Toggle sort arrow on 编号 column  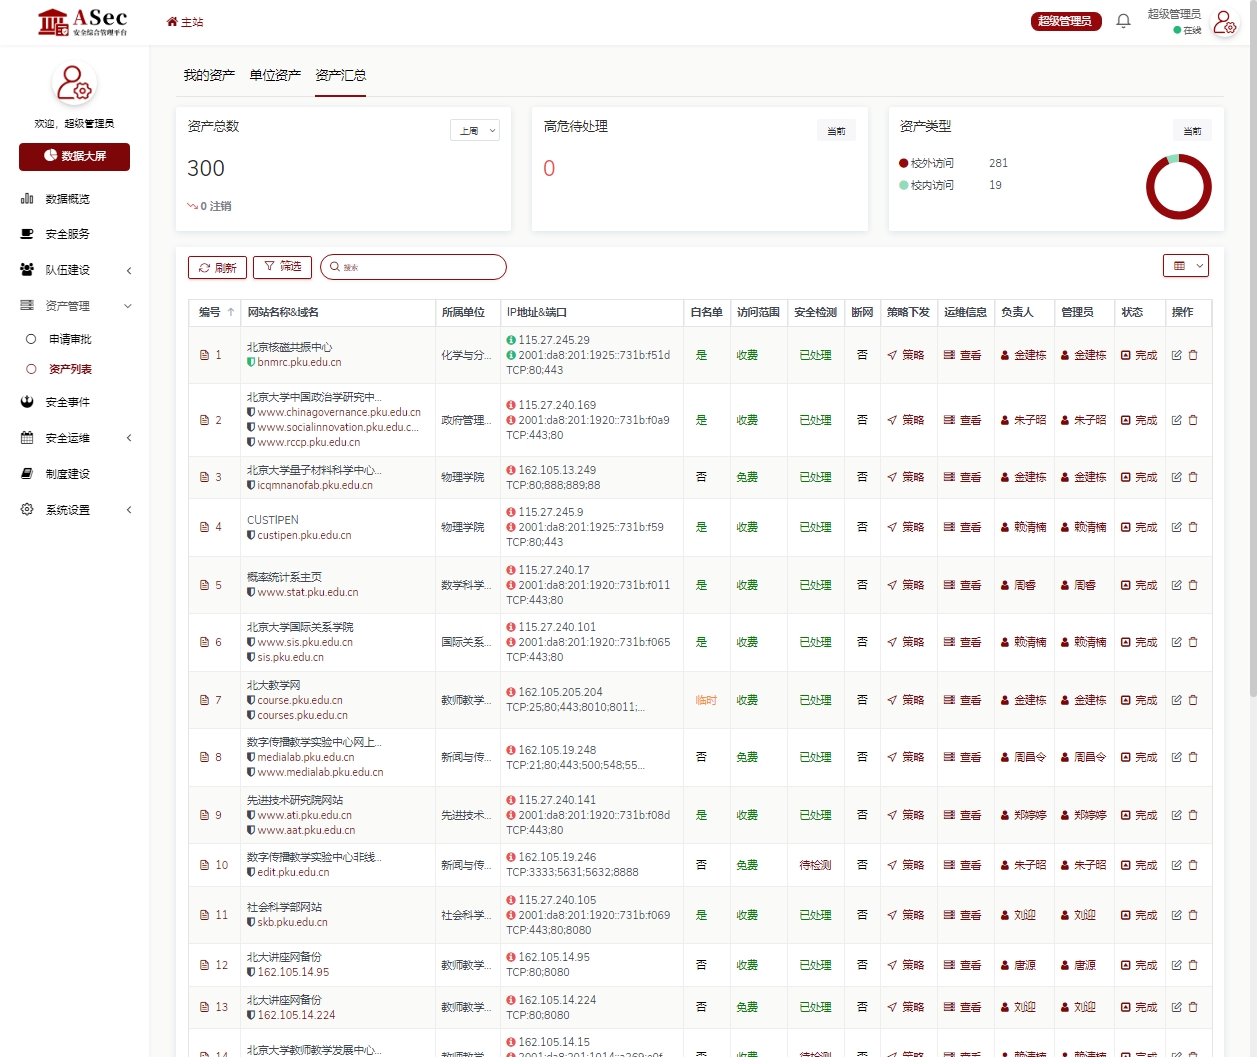click(x=231, y=312)
